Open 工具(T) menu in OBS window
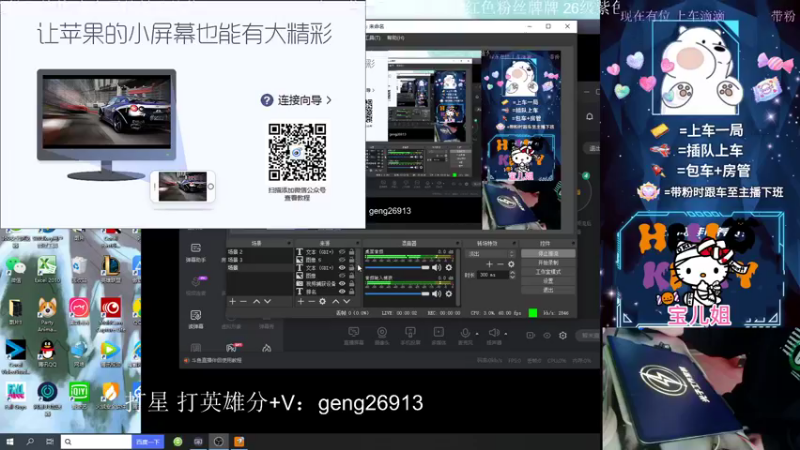The width and height of the screenshot is (800, 450). (x=372, y=38)
